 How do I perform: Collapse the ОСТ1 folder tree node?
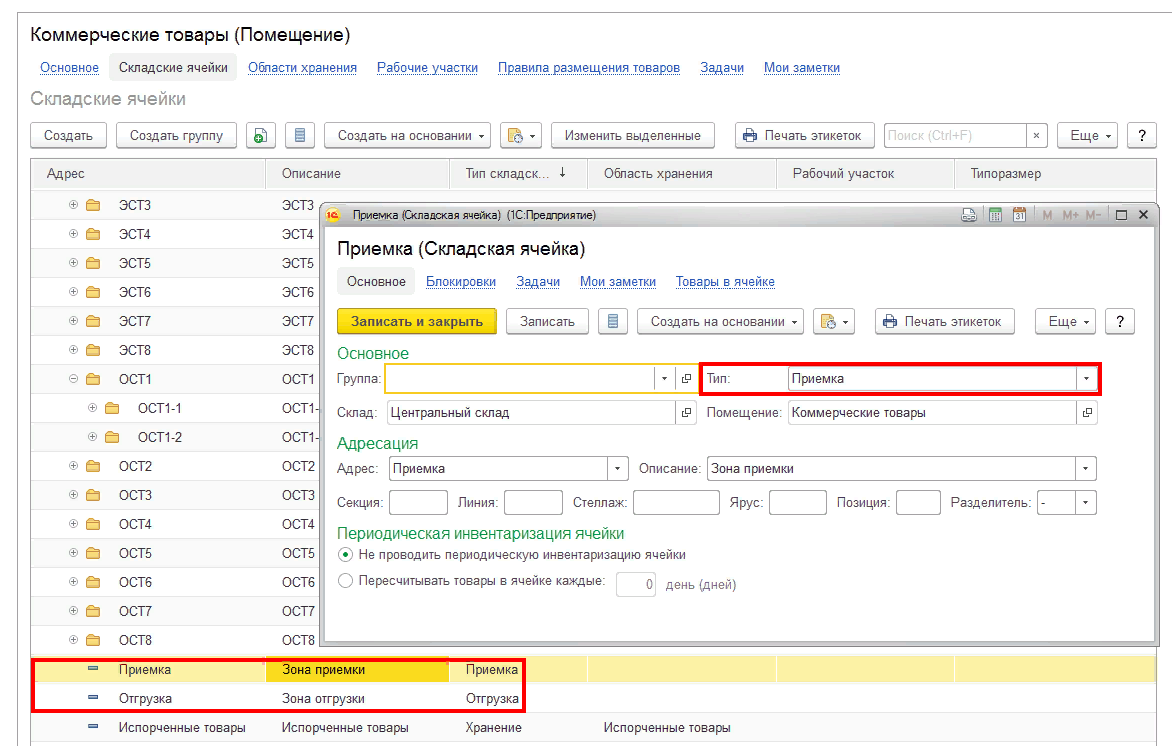click(73, 379)
